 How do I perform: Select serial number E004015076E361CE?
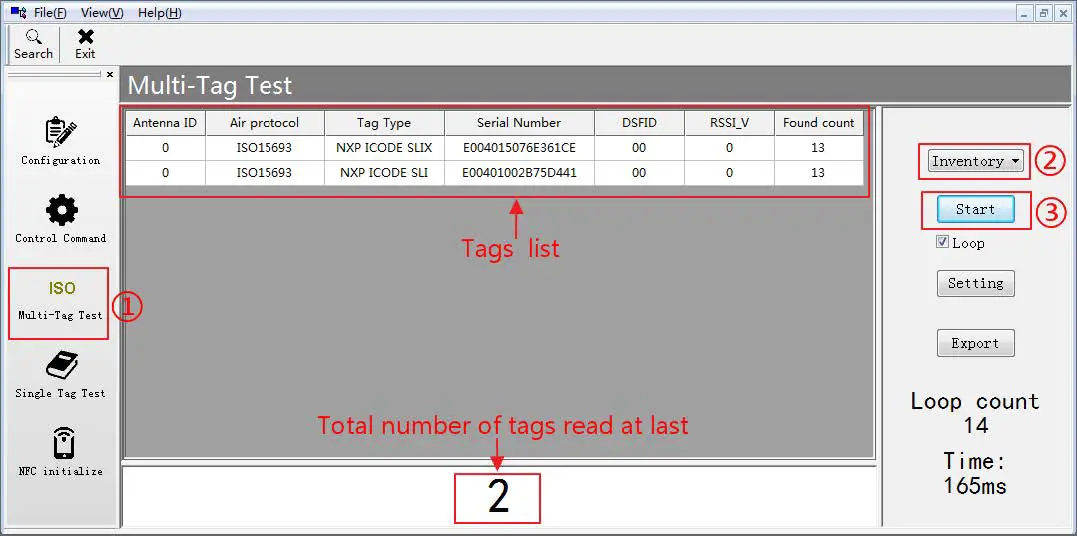click(x=519, y=148)
